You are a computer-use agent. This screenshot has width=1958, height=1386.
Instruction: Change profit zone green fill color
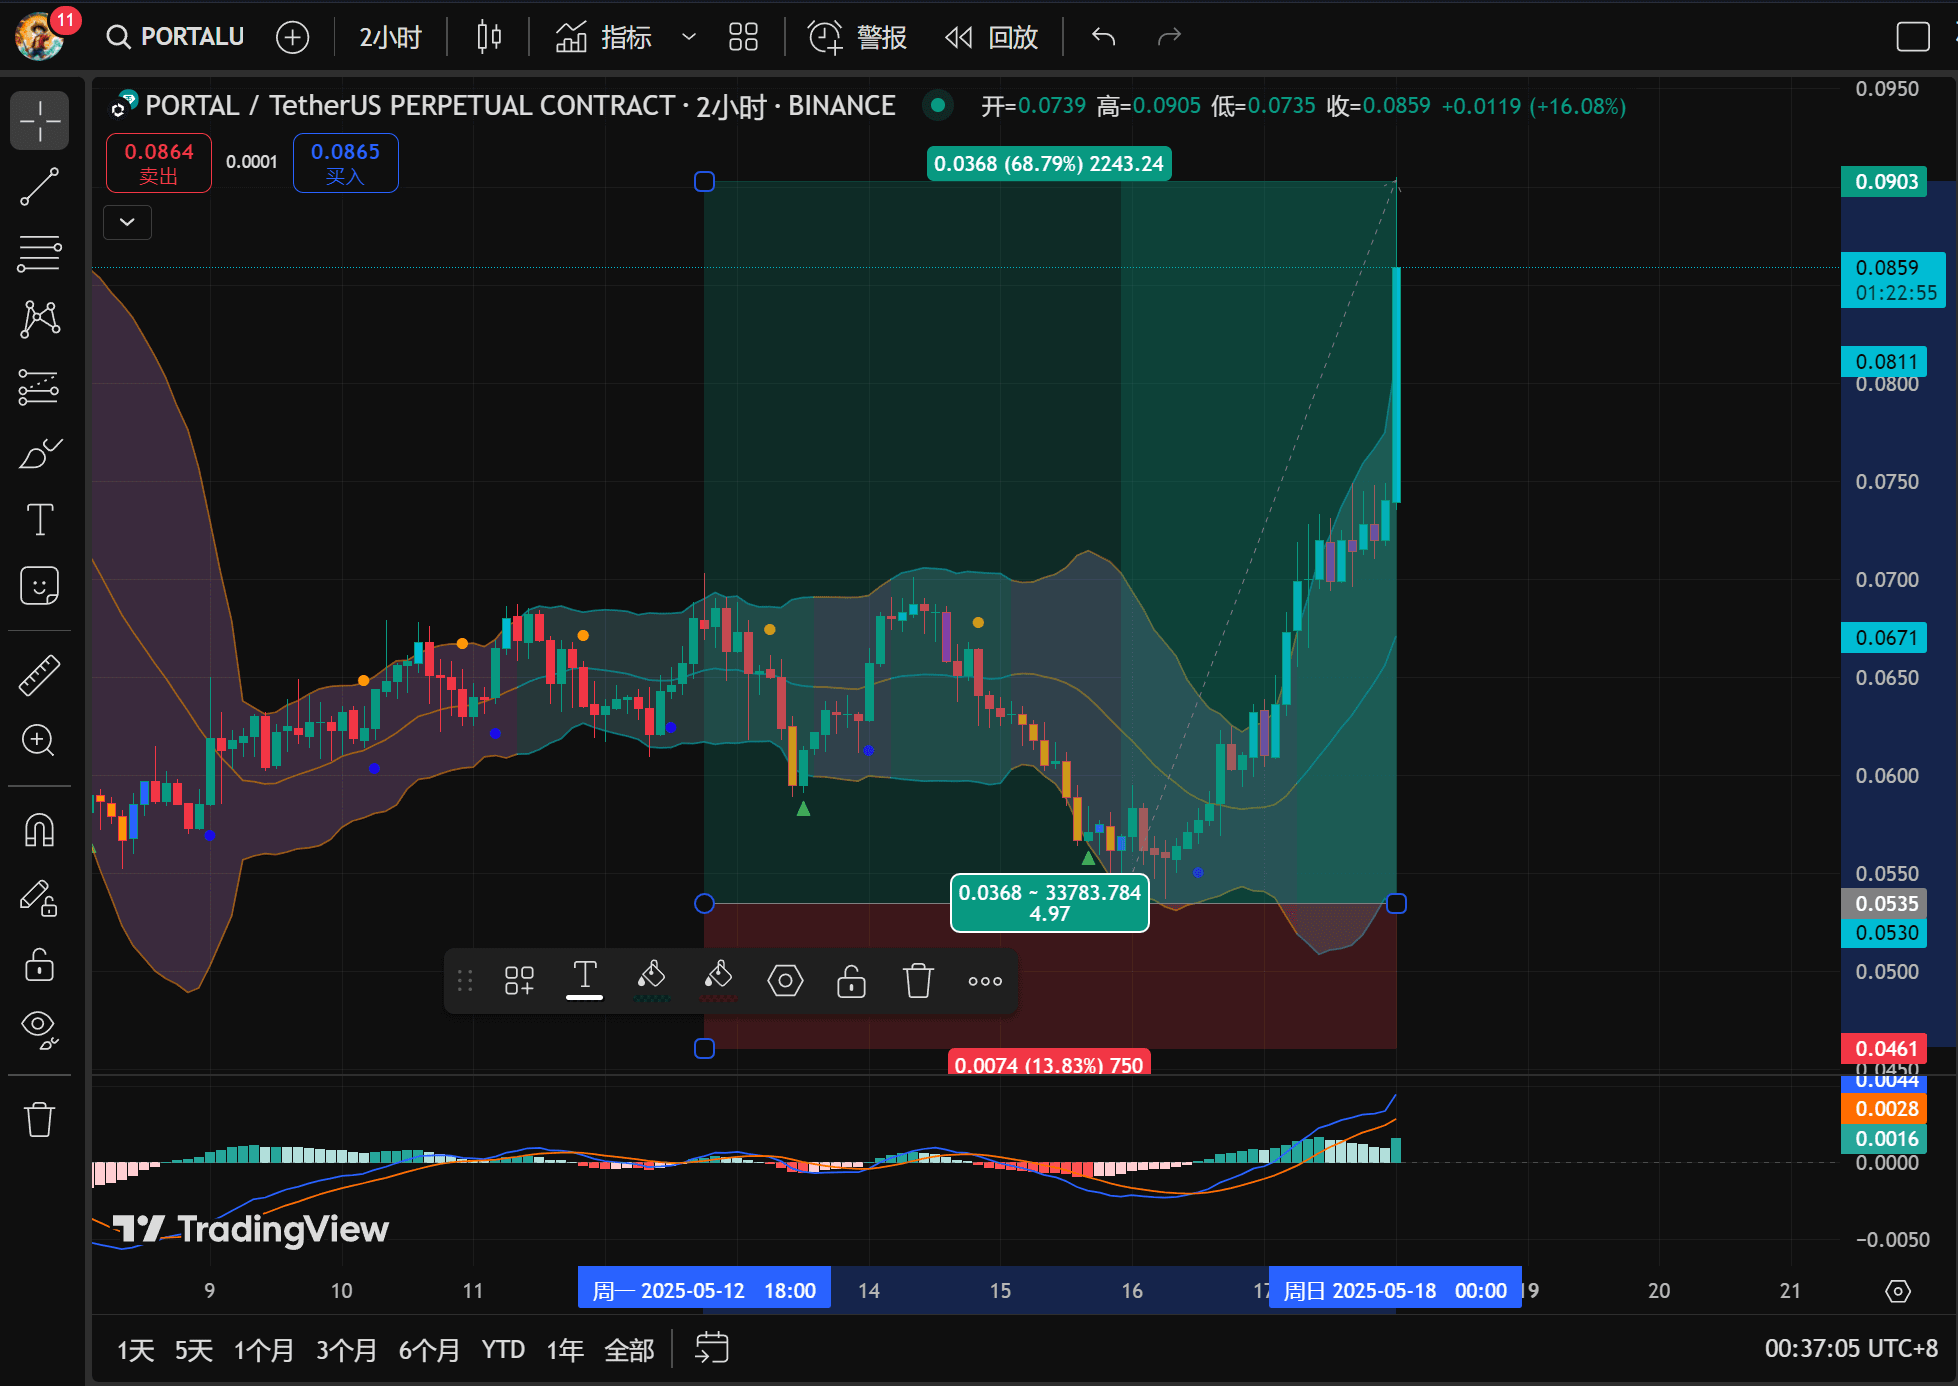pos(652,981)
